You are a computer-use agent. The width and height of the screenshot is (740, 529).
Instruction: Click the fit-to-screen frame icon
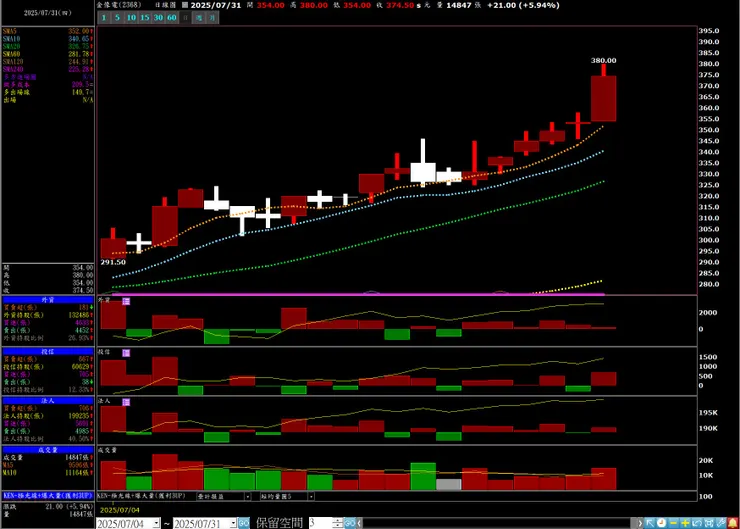[709, 523]
